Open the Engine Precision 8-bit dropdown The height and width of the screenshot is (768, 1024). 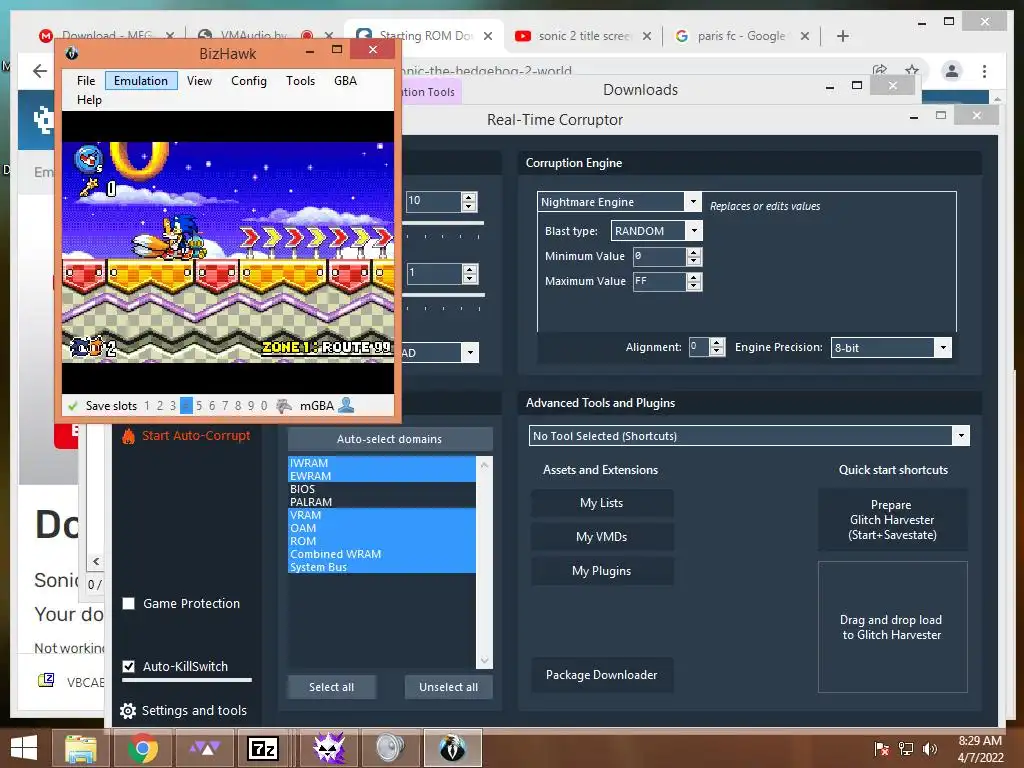(x=943, y=347)
